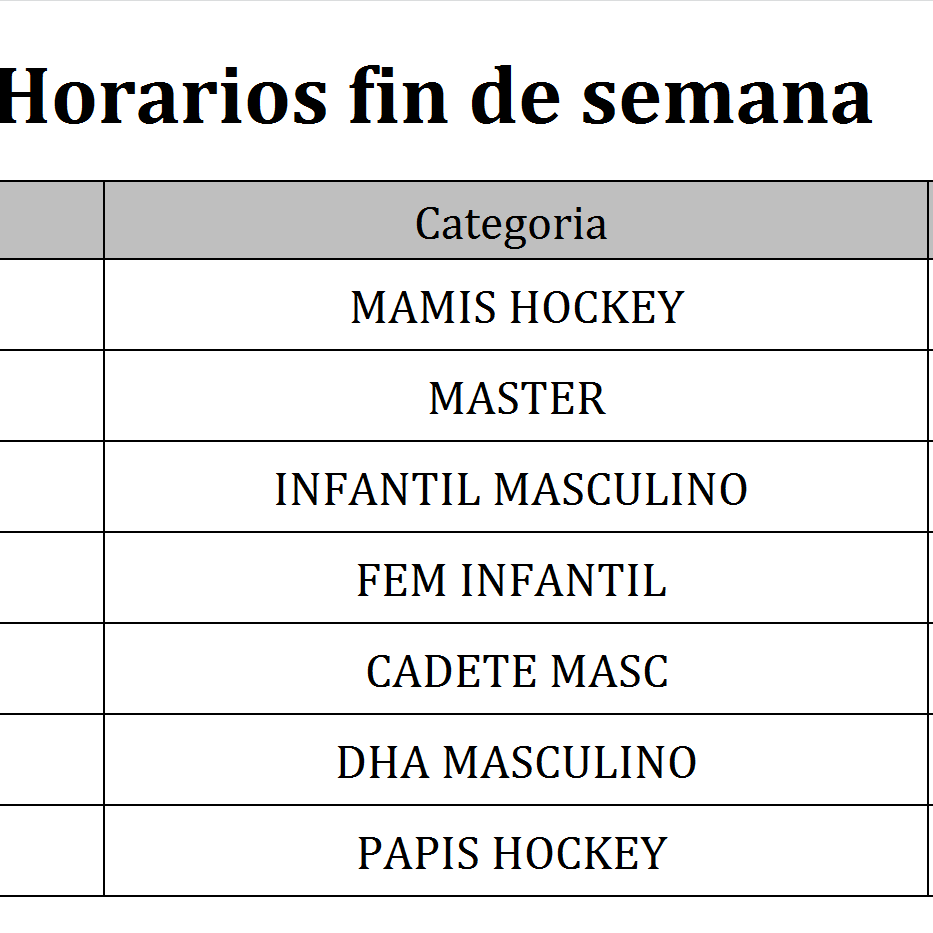Click the word semana in the title

pyautogui.click(x=727, y=97)
